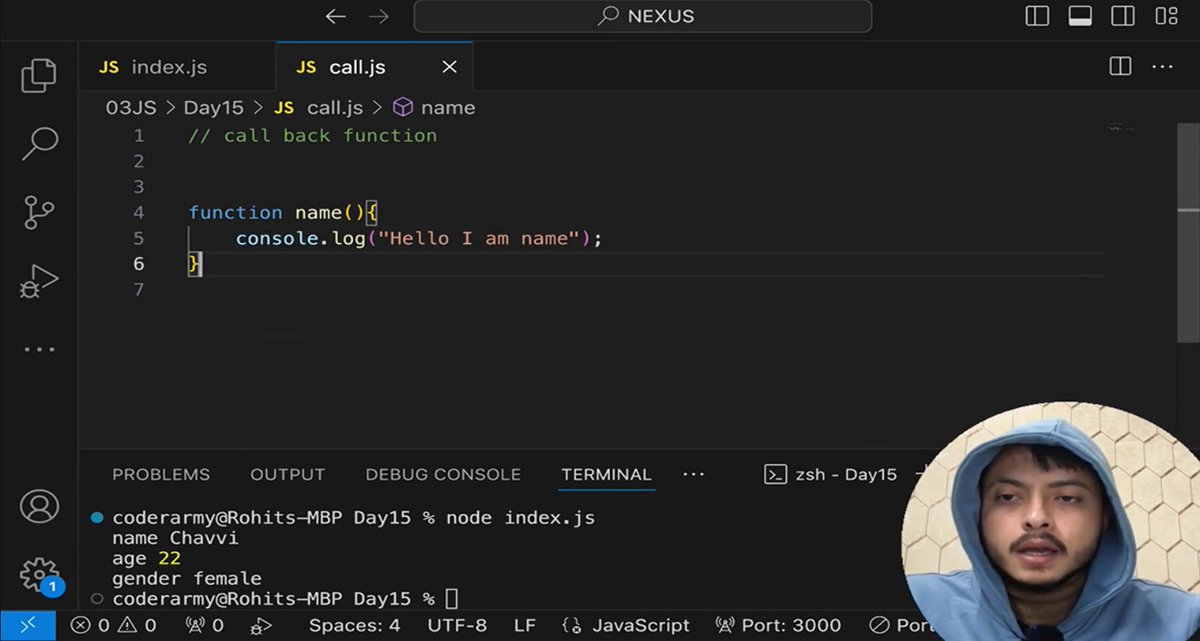1200x641 pixels.
Task: Change indentation Spaces: 4 setting
Action: pyautogui.click(x=354, y=626)
